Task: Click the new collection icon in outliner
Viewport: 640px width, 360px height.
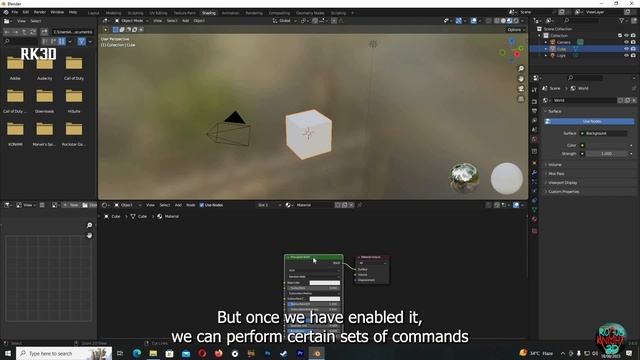Action: click(x=633, y=20)
